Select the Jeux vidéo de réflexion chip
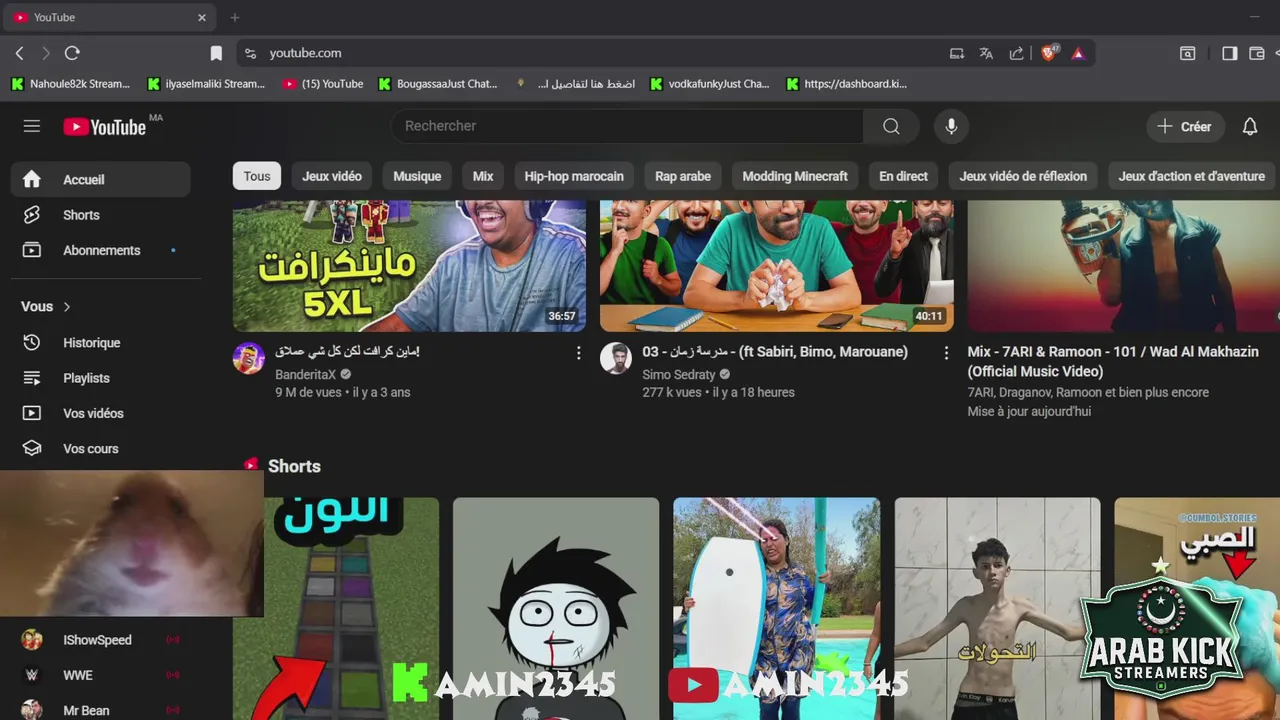Viewport: 1280px width, 720px height. pyautogui.click(x=1023, y=176)
